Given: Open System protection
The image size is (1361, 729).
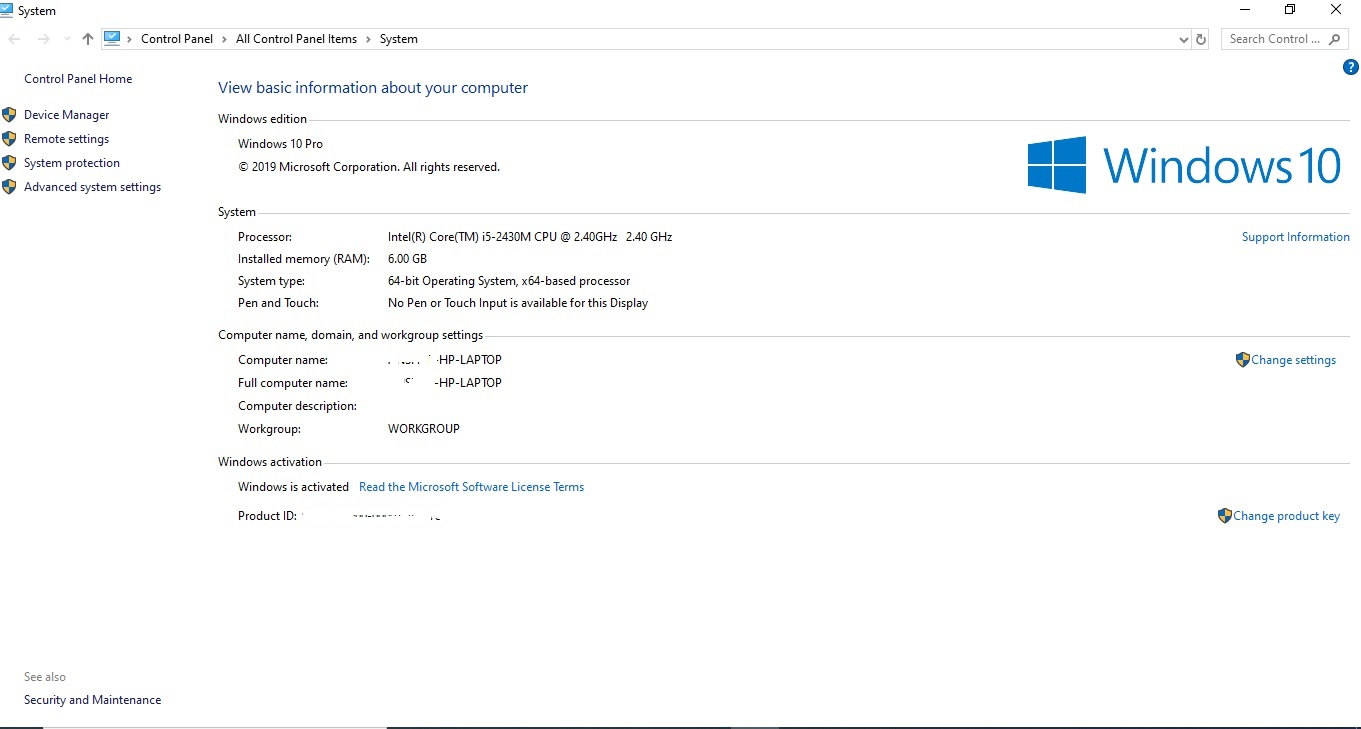Looking at the screenshot, I should coord(72,163).
